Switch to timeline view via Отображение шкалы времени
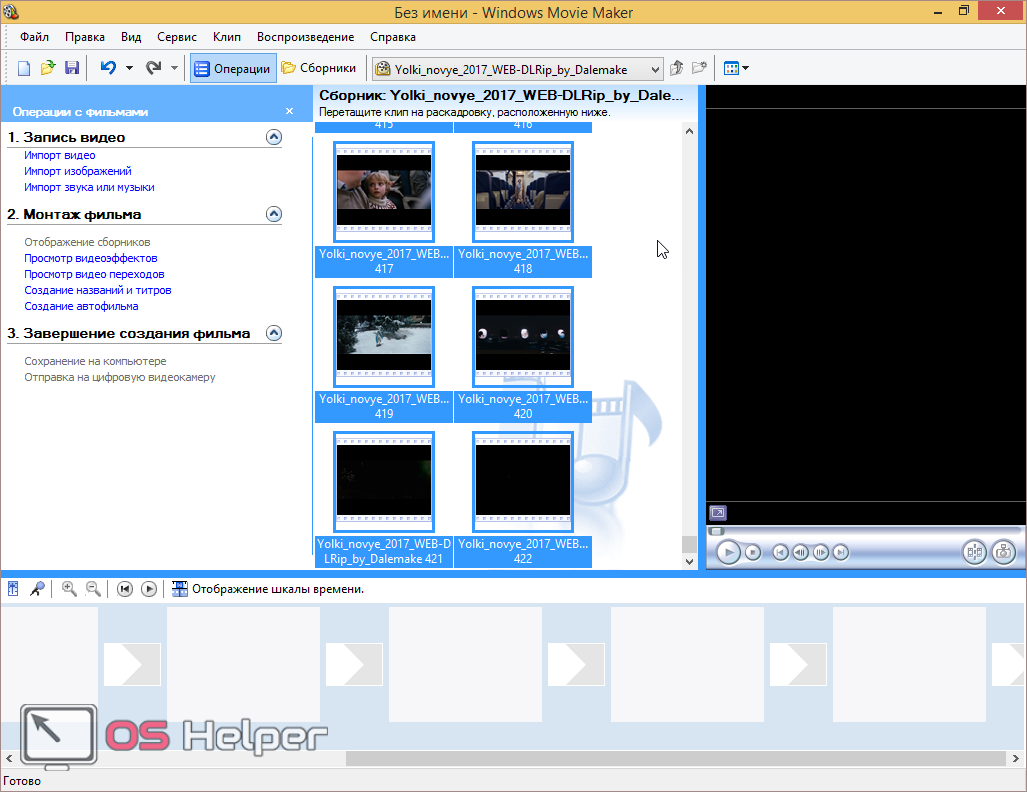The height and width of the screenshot is (792, 1027). pos(268,589)
